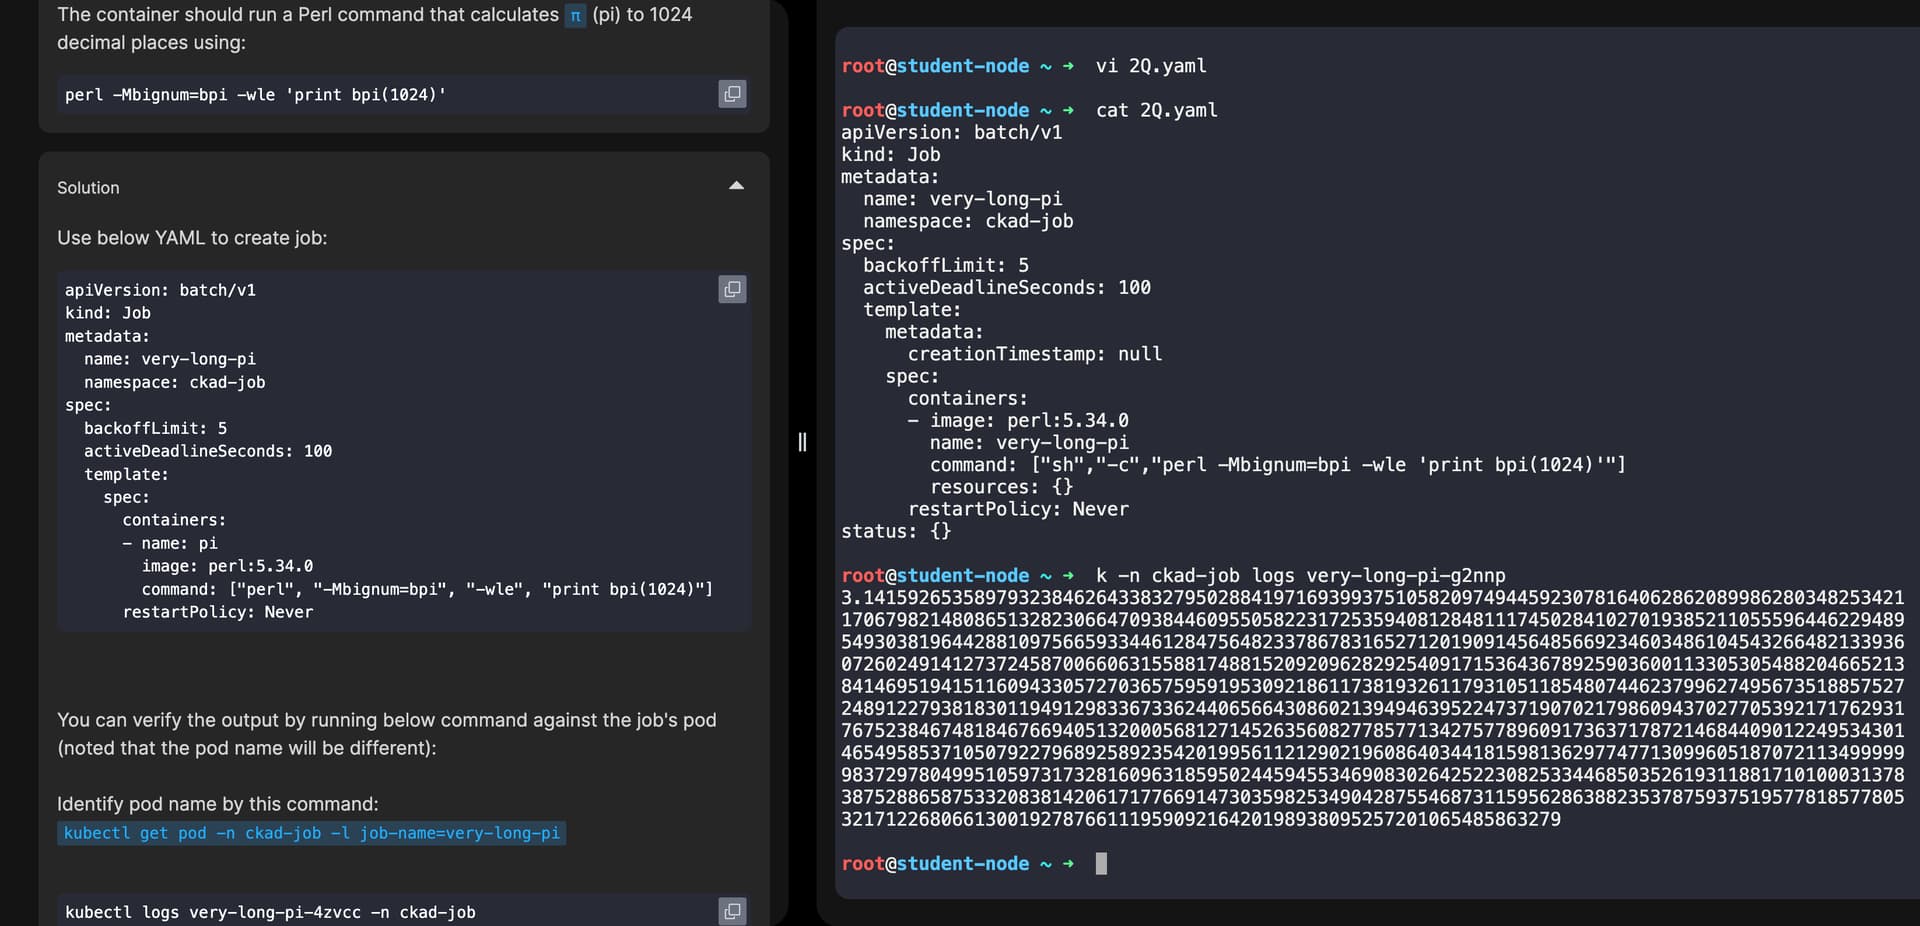The height and width of the screenshot is (926, 1920).
Task: Click the terminal cursor at the empty prompt
Action: [1101, 864]
